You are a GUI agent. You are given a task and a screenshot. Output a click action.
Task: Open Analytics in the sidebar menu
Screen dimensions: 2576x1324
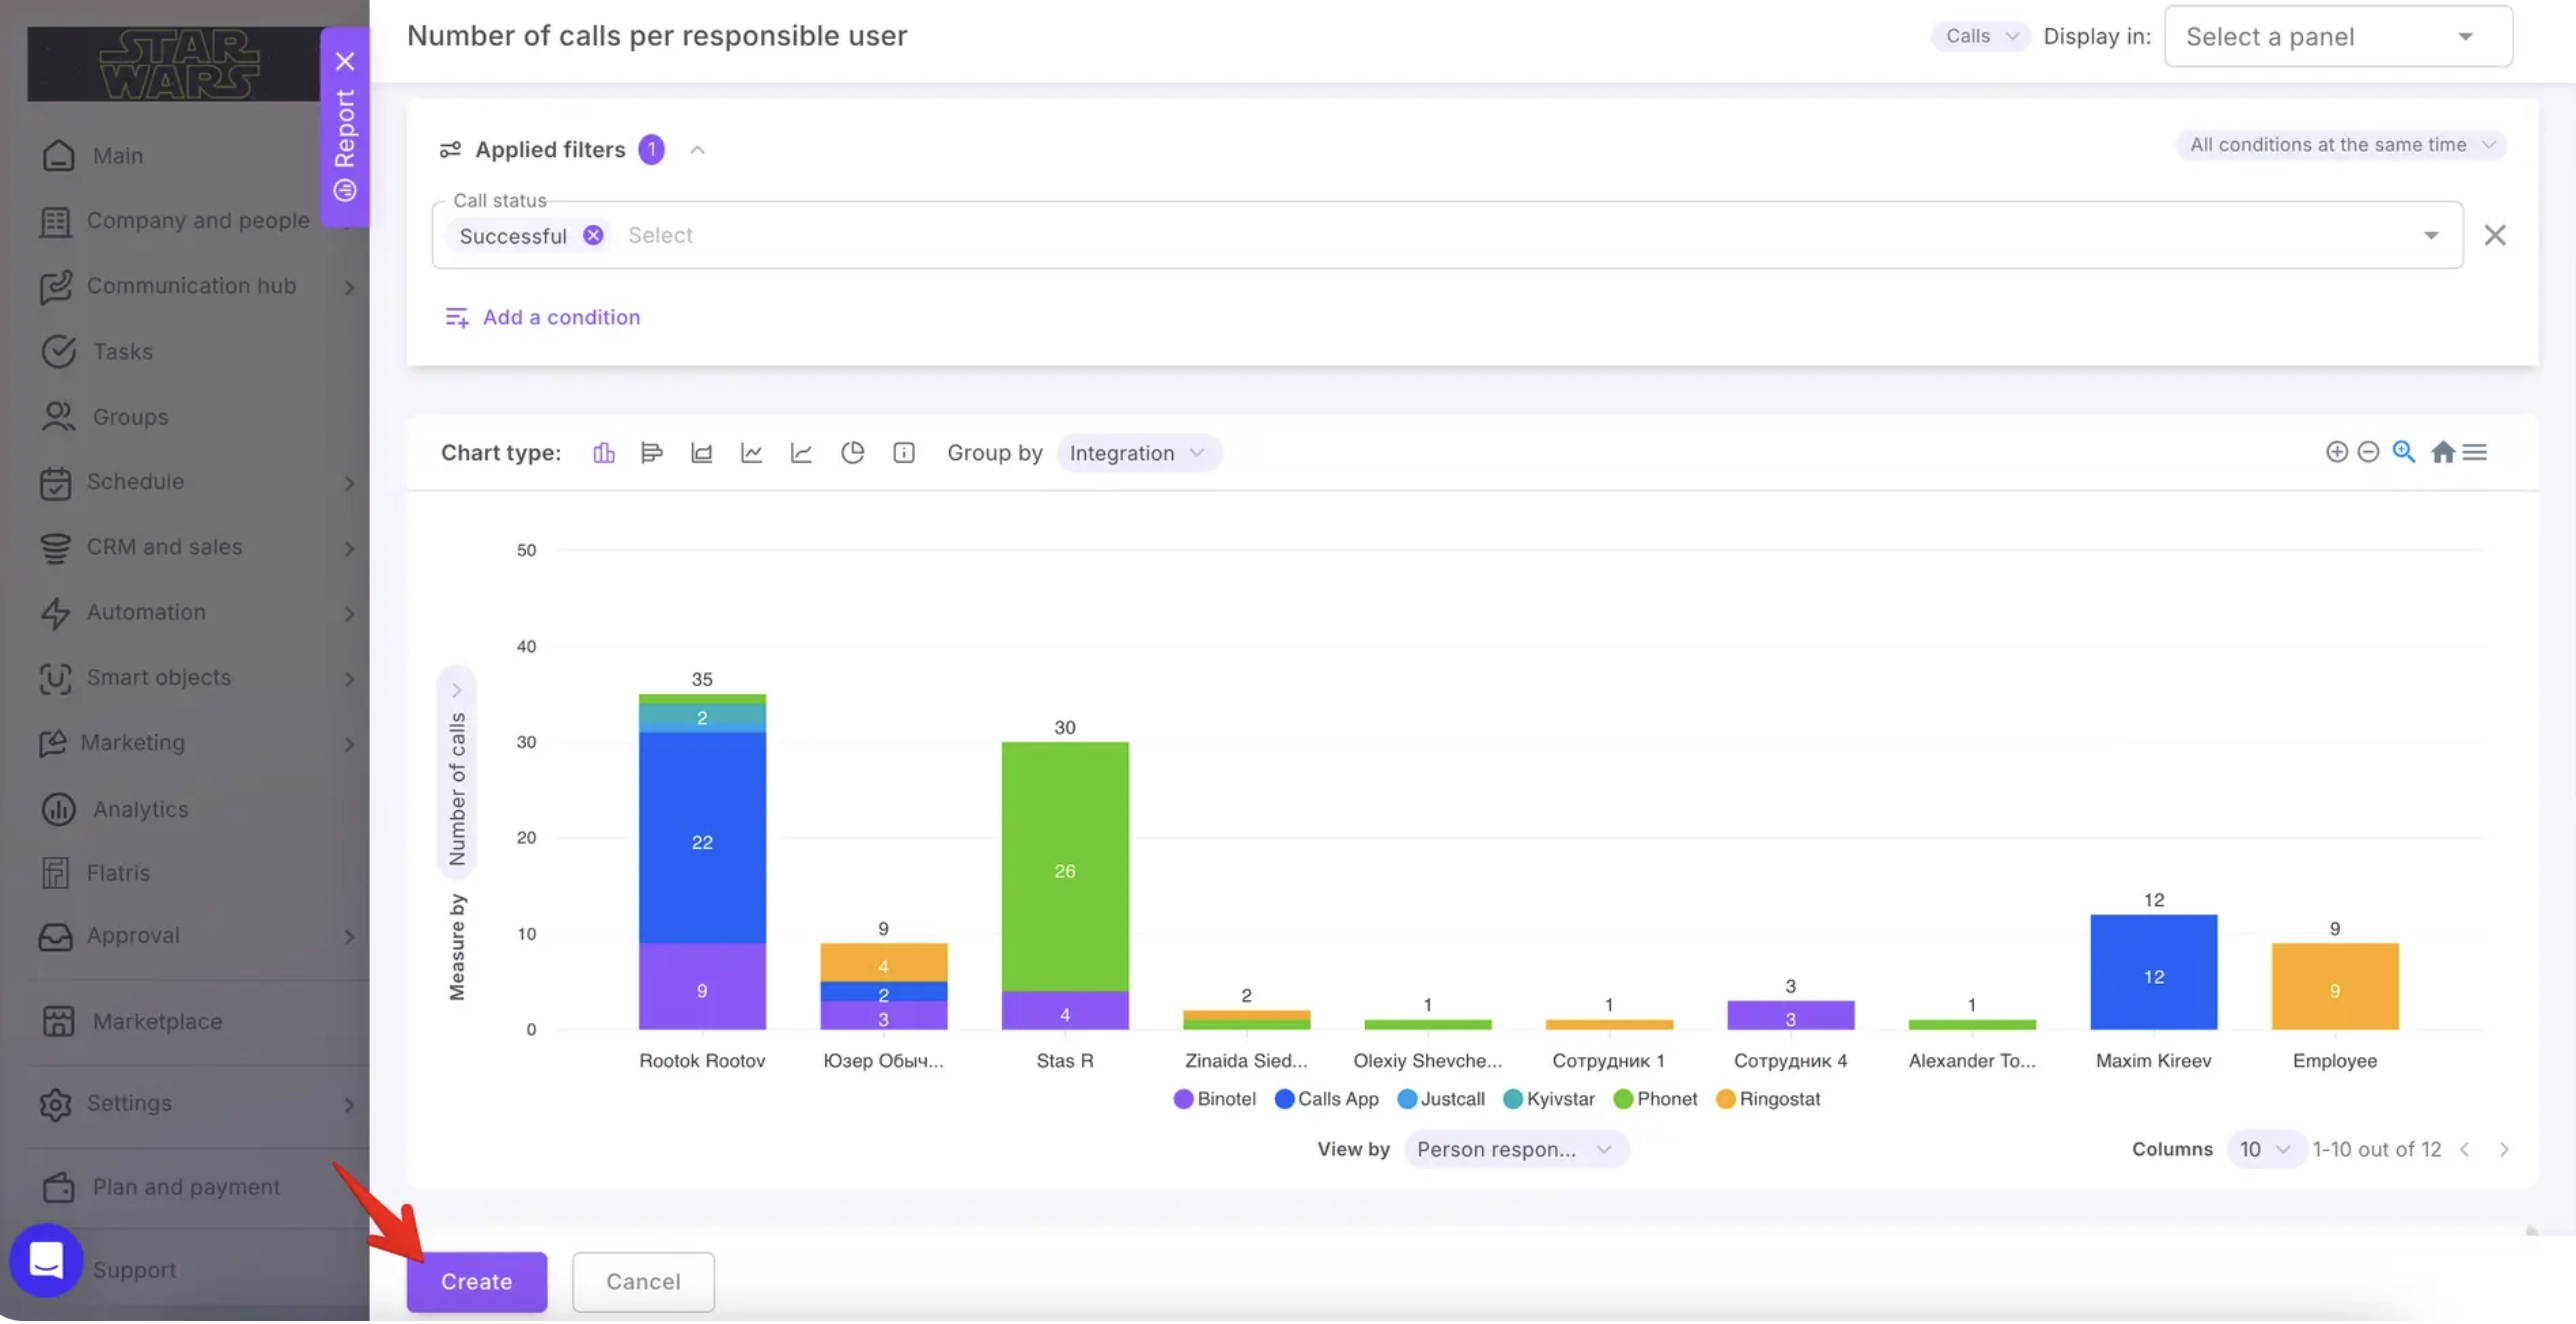pyautogui.click(x=140, y=809)
